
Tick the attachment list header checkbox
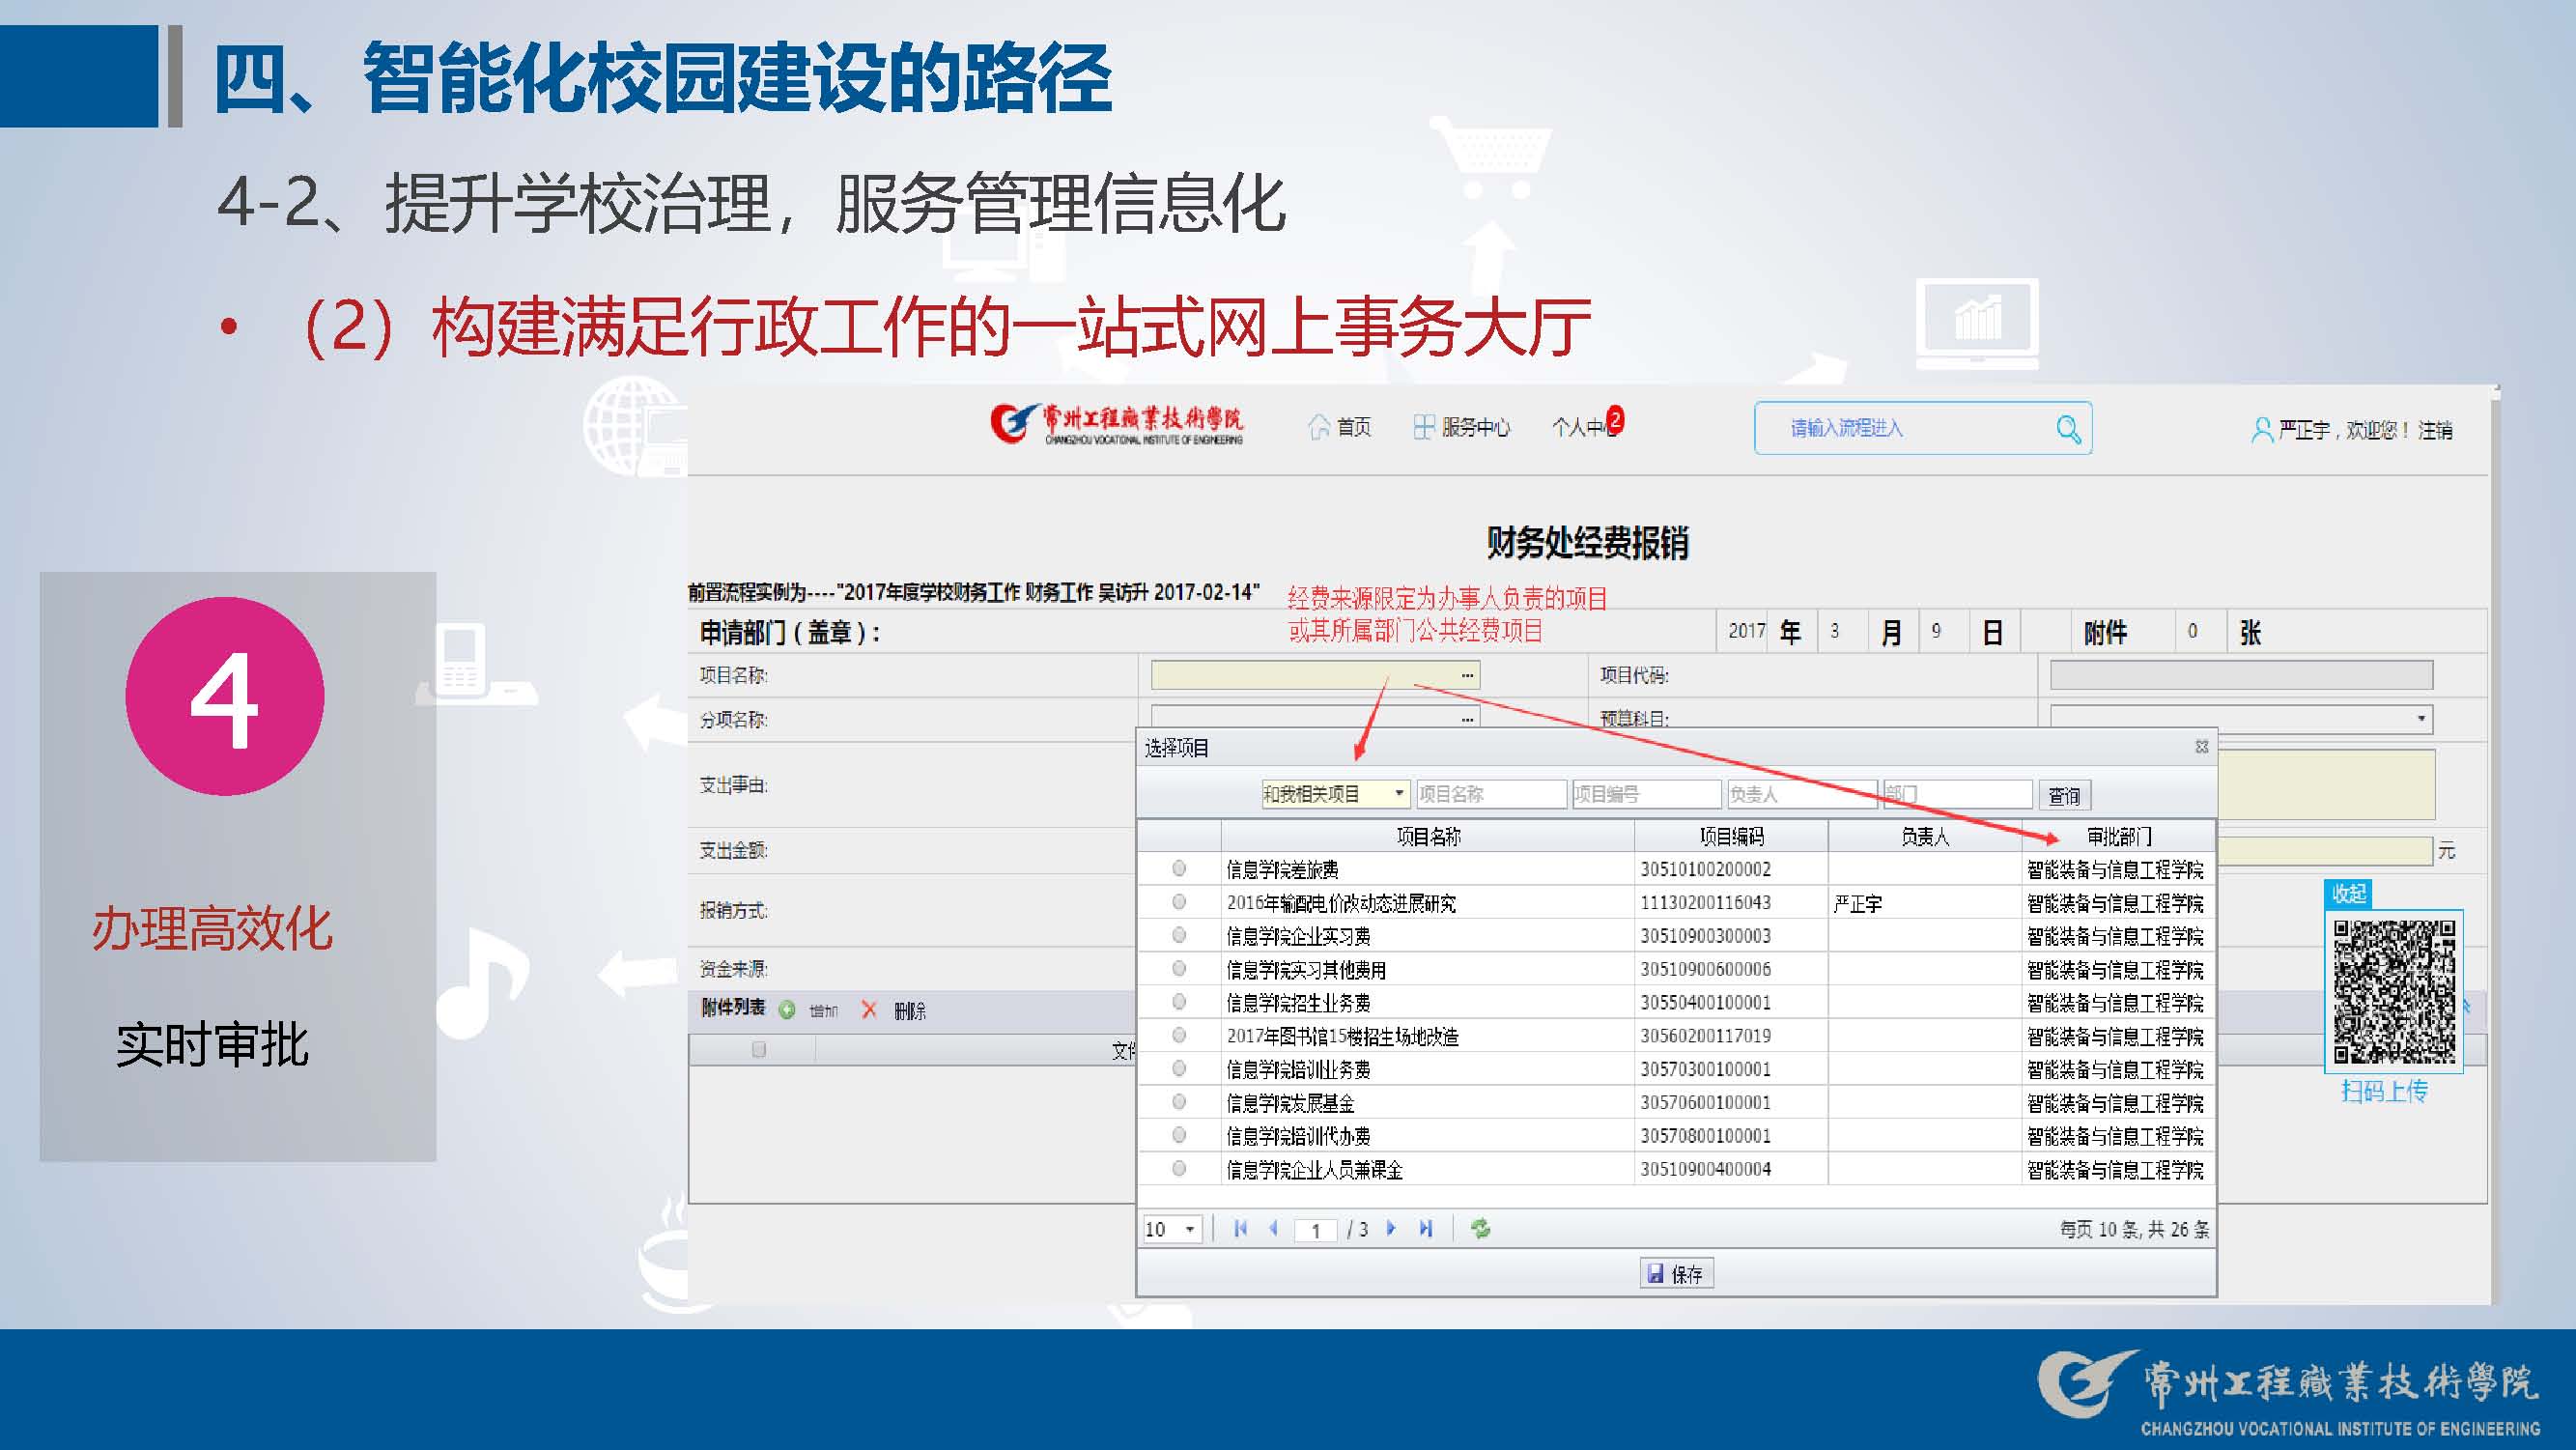tap(759, 1049)
